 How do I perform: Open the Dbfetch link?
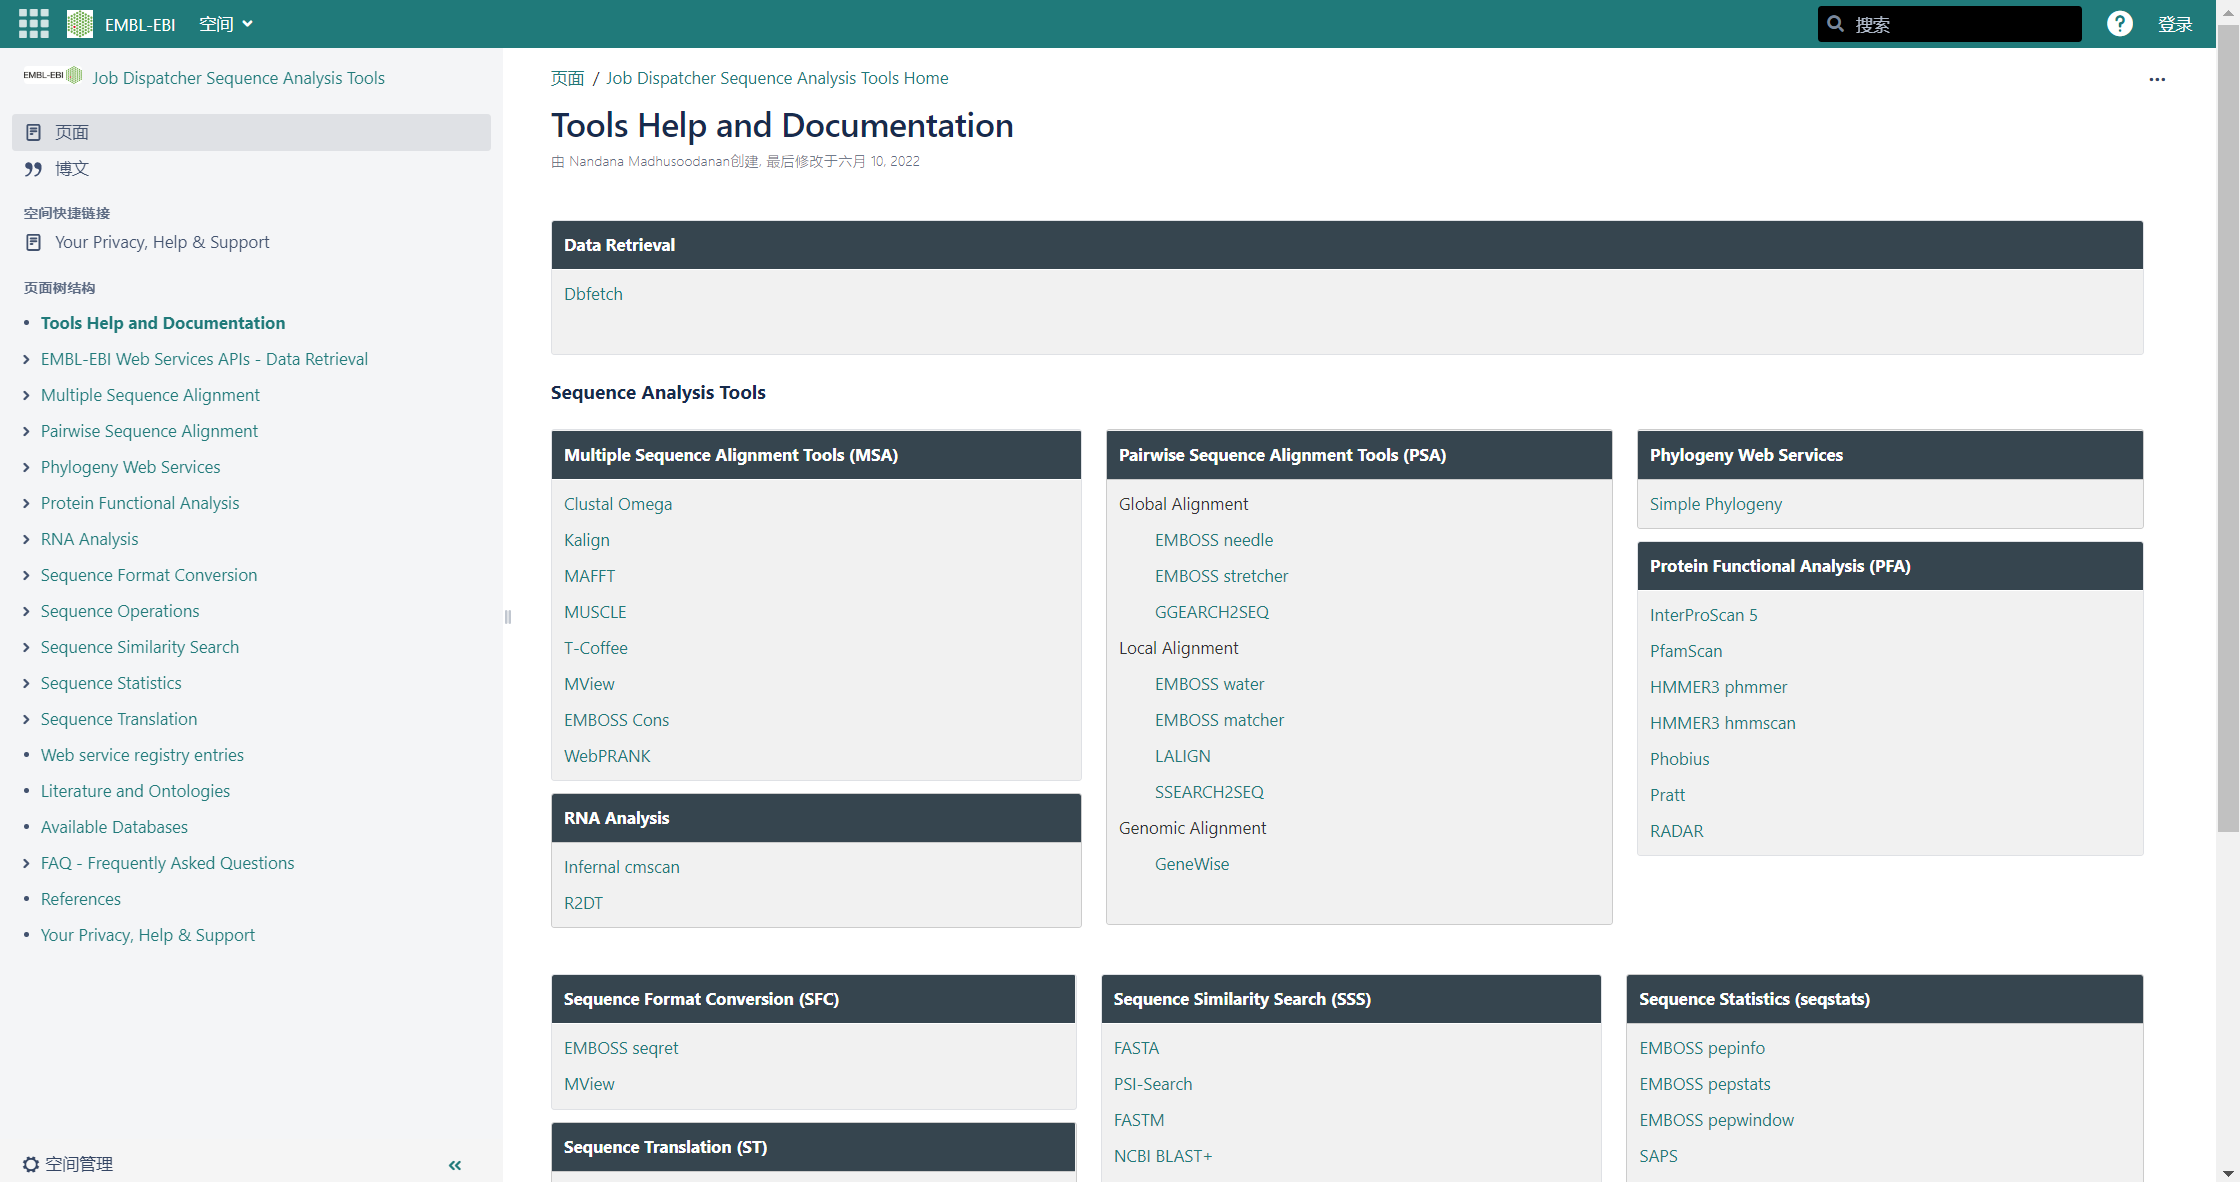point(593,294)
